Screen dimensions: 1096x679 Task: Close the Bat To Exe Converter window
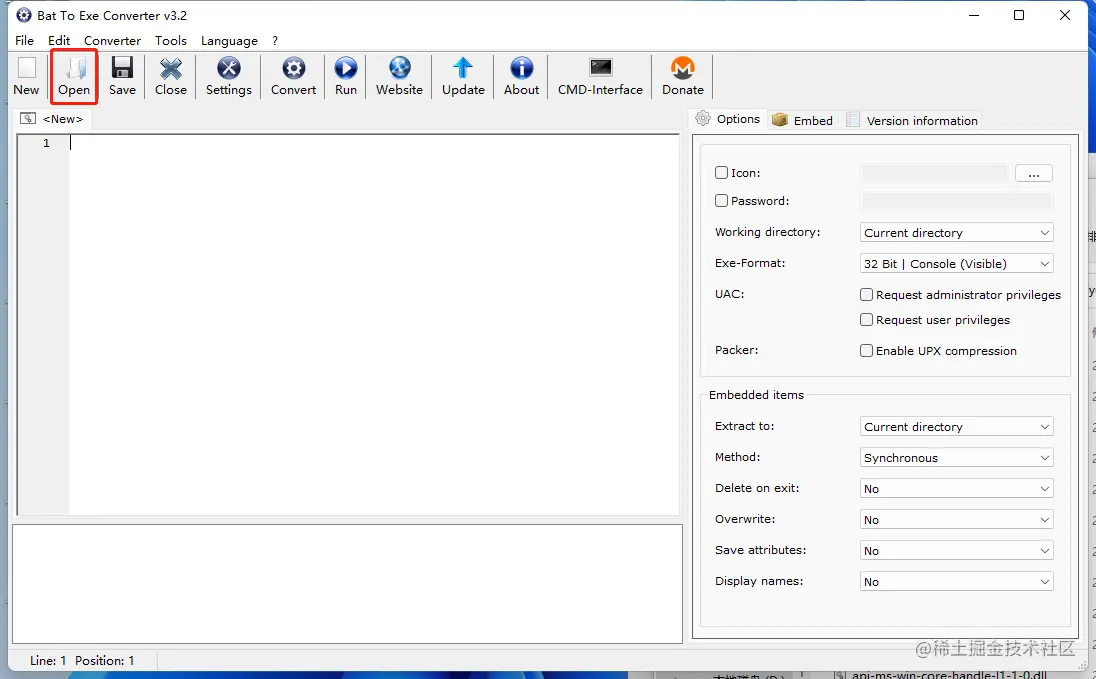(1065, 15)
